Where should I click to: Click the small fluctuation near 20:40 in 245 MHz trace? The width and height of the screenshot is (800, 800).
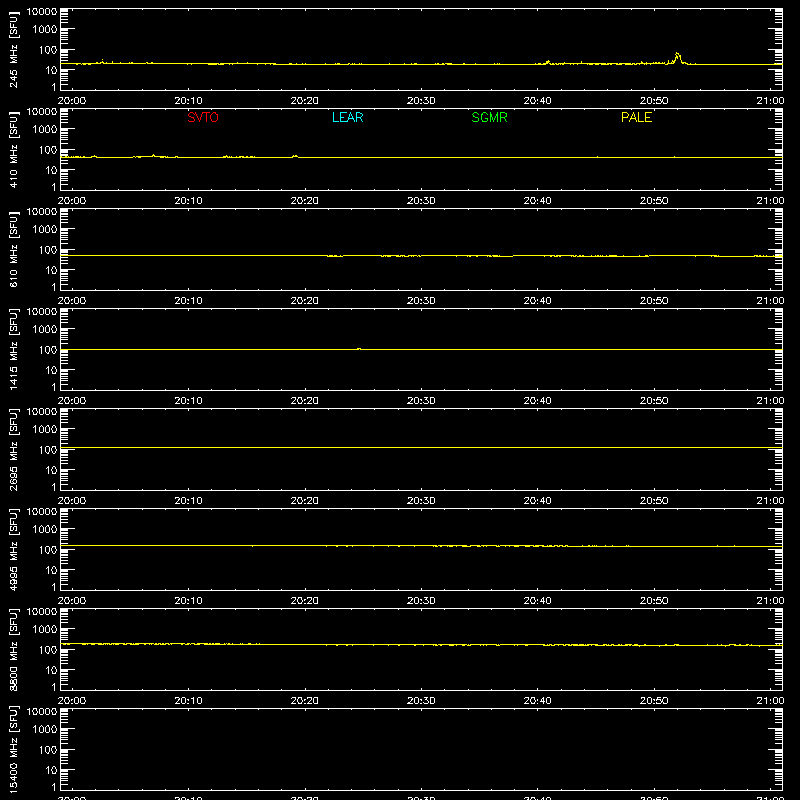(547, 62)
